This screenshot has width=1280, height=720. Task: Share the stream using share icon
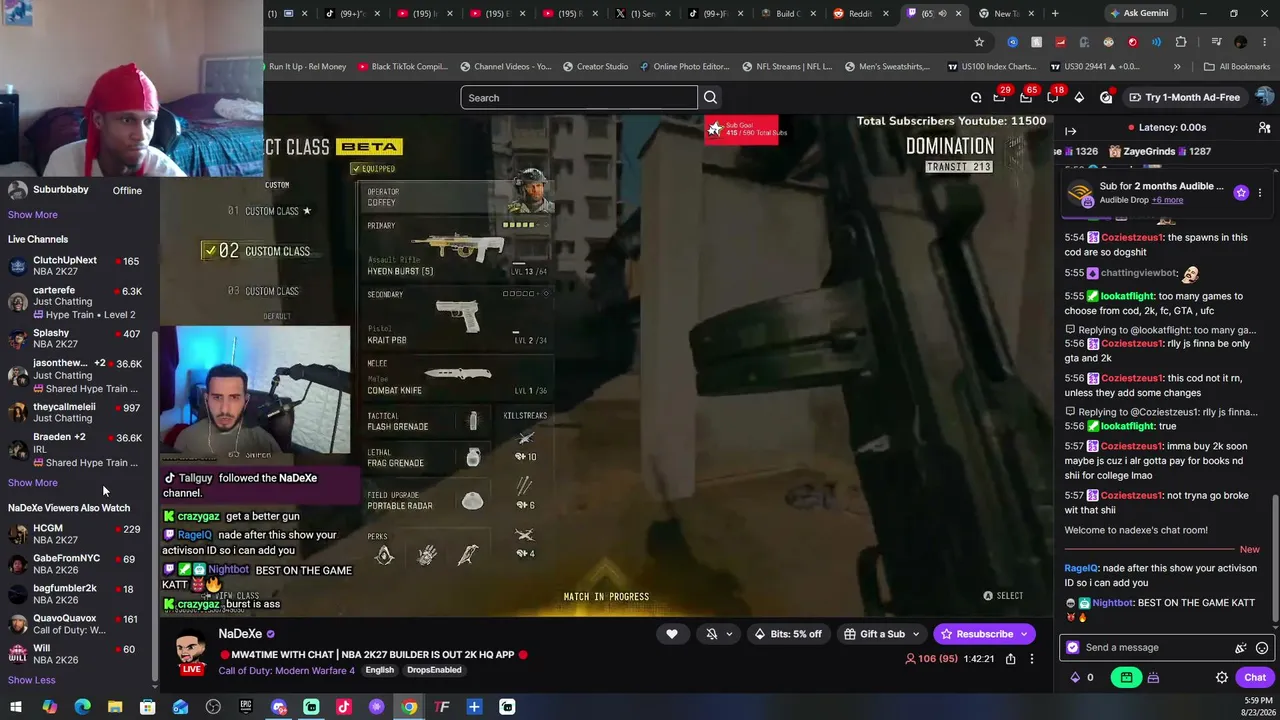(x=1010, y=659)
